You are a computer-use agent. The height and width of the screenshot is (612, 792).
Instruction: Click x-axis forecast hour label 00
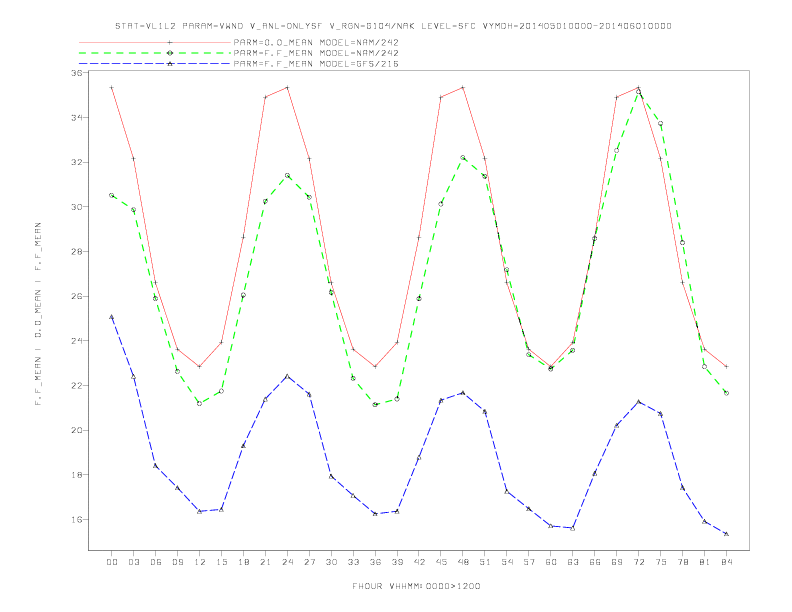tap(112, 562)
